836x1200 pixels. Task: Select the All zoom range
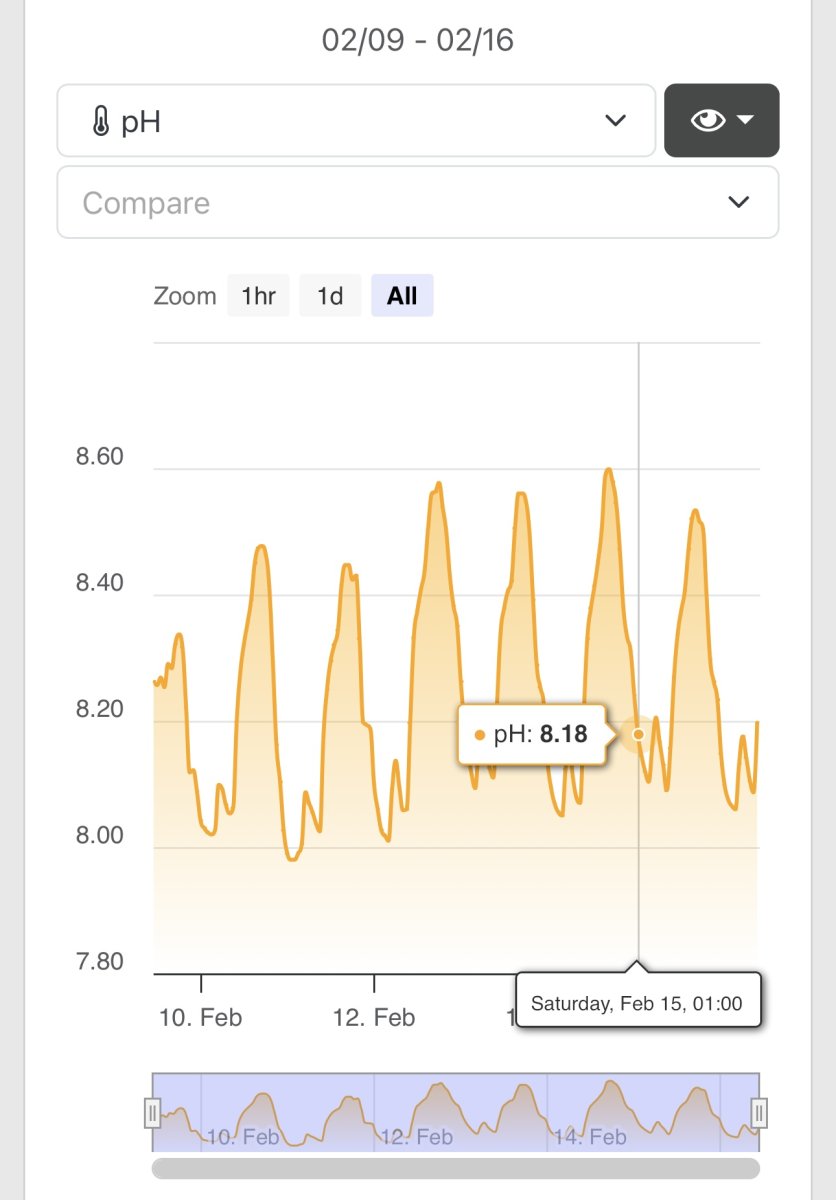pos(402,296)
